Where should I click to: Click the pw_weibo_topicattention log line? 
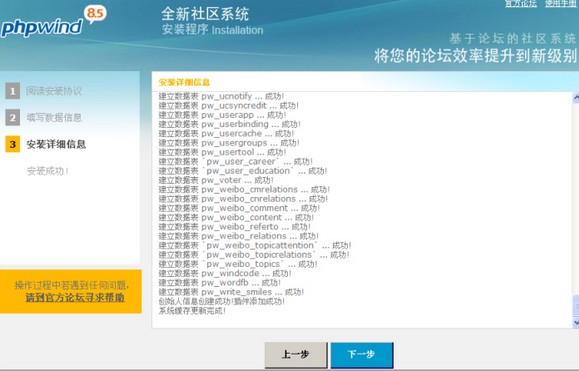(255, 245)
